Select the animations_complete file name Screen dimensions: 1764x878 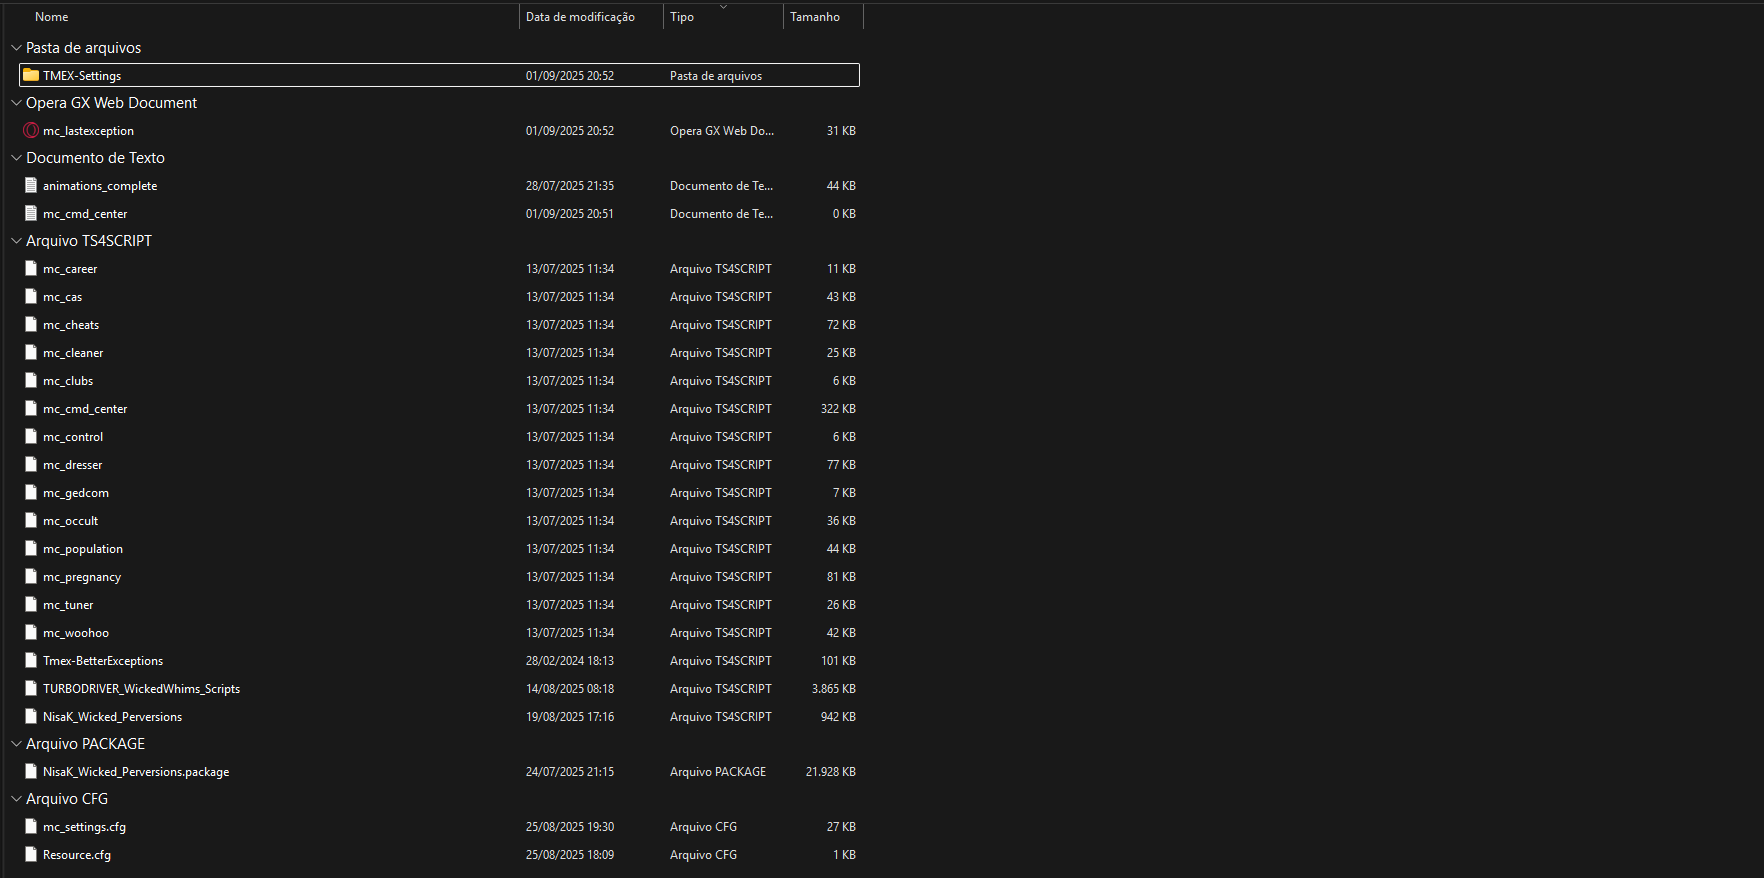click(100, 186)
